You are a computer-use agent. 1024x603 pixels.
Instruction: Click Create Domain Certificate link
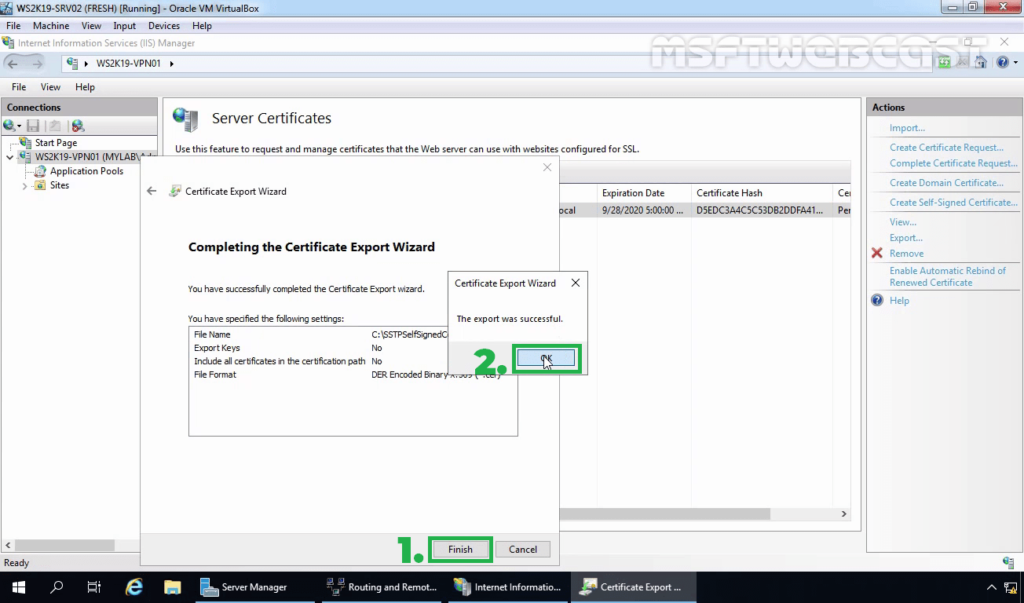pyautogui.click(x=946, y=183)
